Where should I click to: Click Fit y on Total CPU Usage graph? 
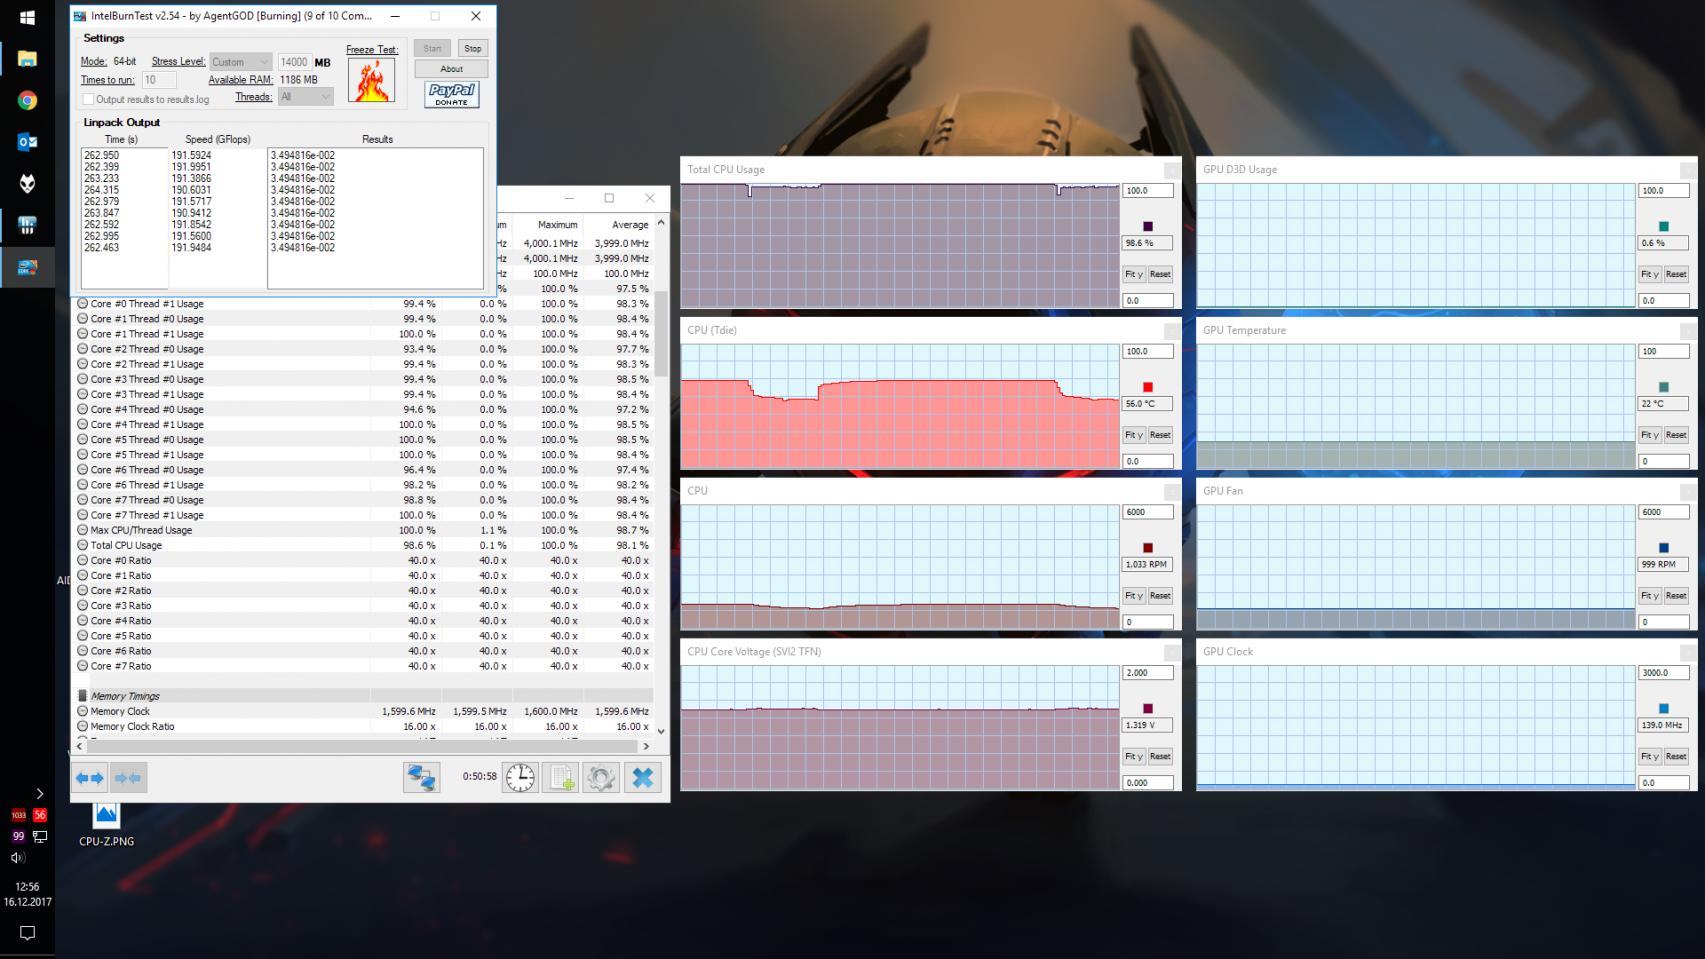pos(1133,274)
